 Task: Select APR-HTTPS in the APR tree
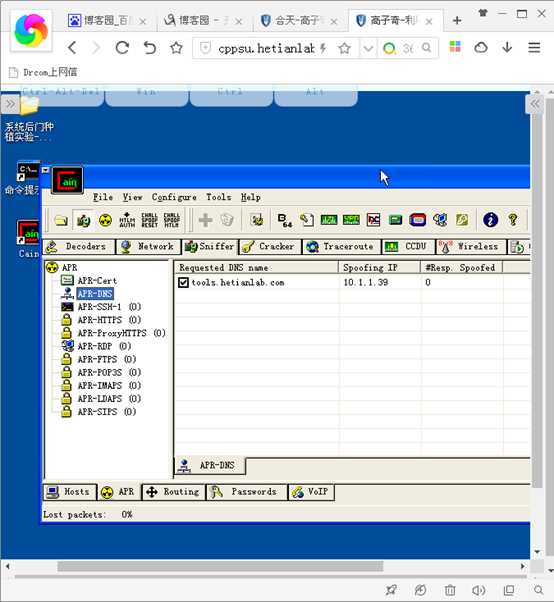109,320
